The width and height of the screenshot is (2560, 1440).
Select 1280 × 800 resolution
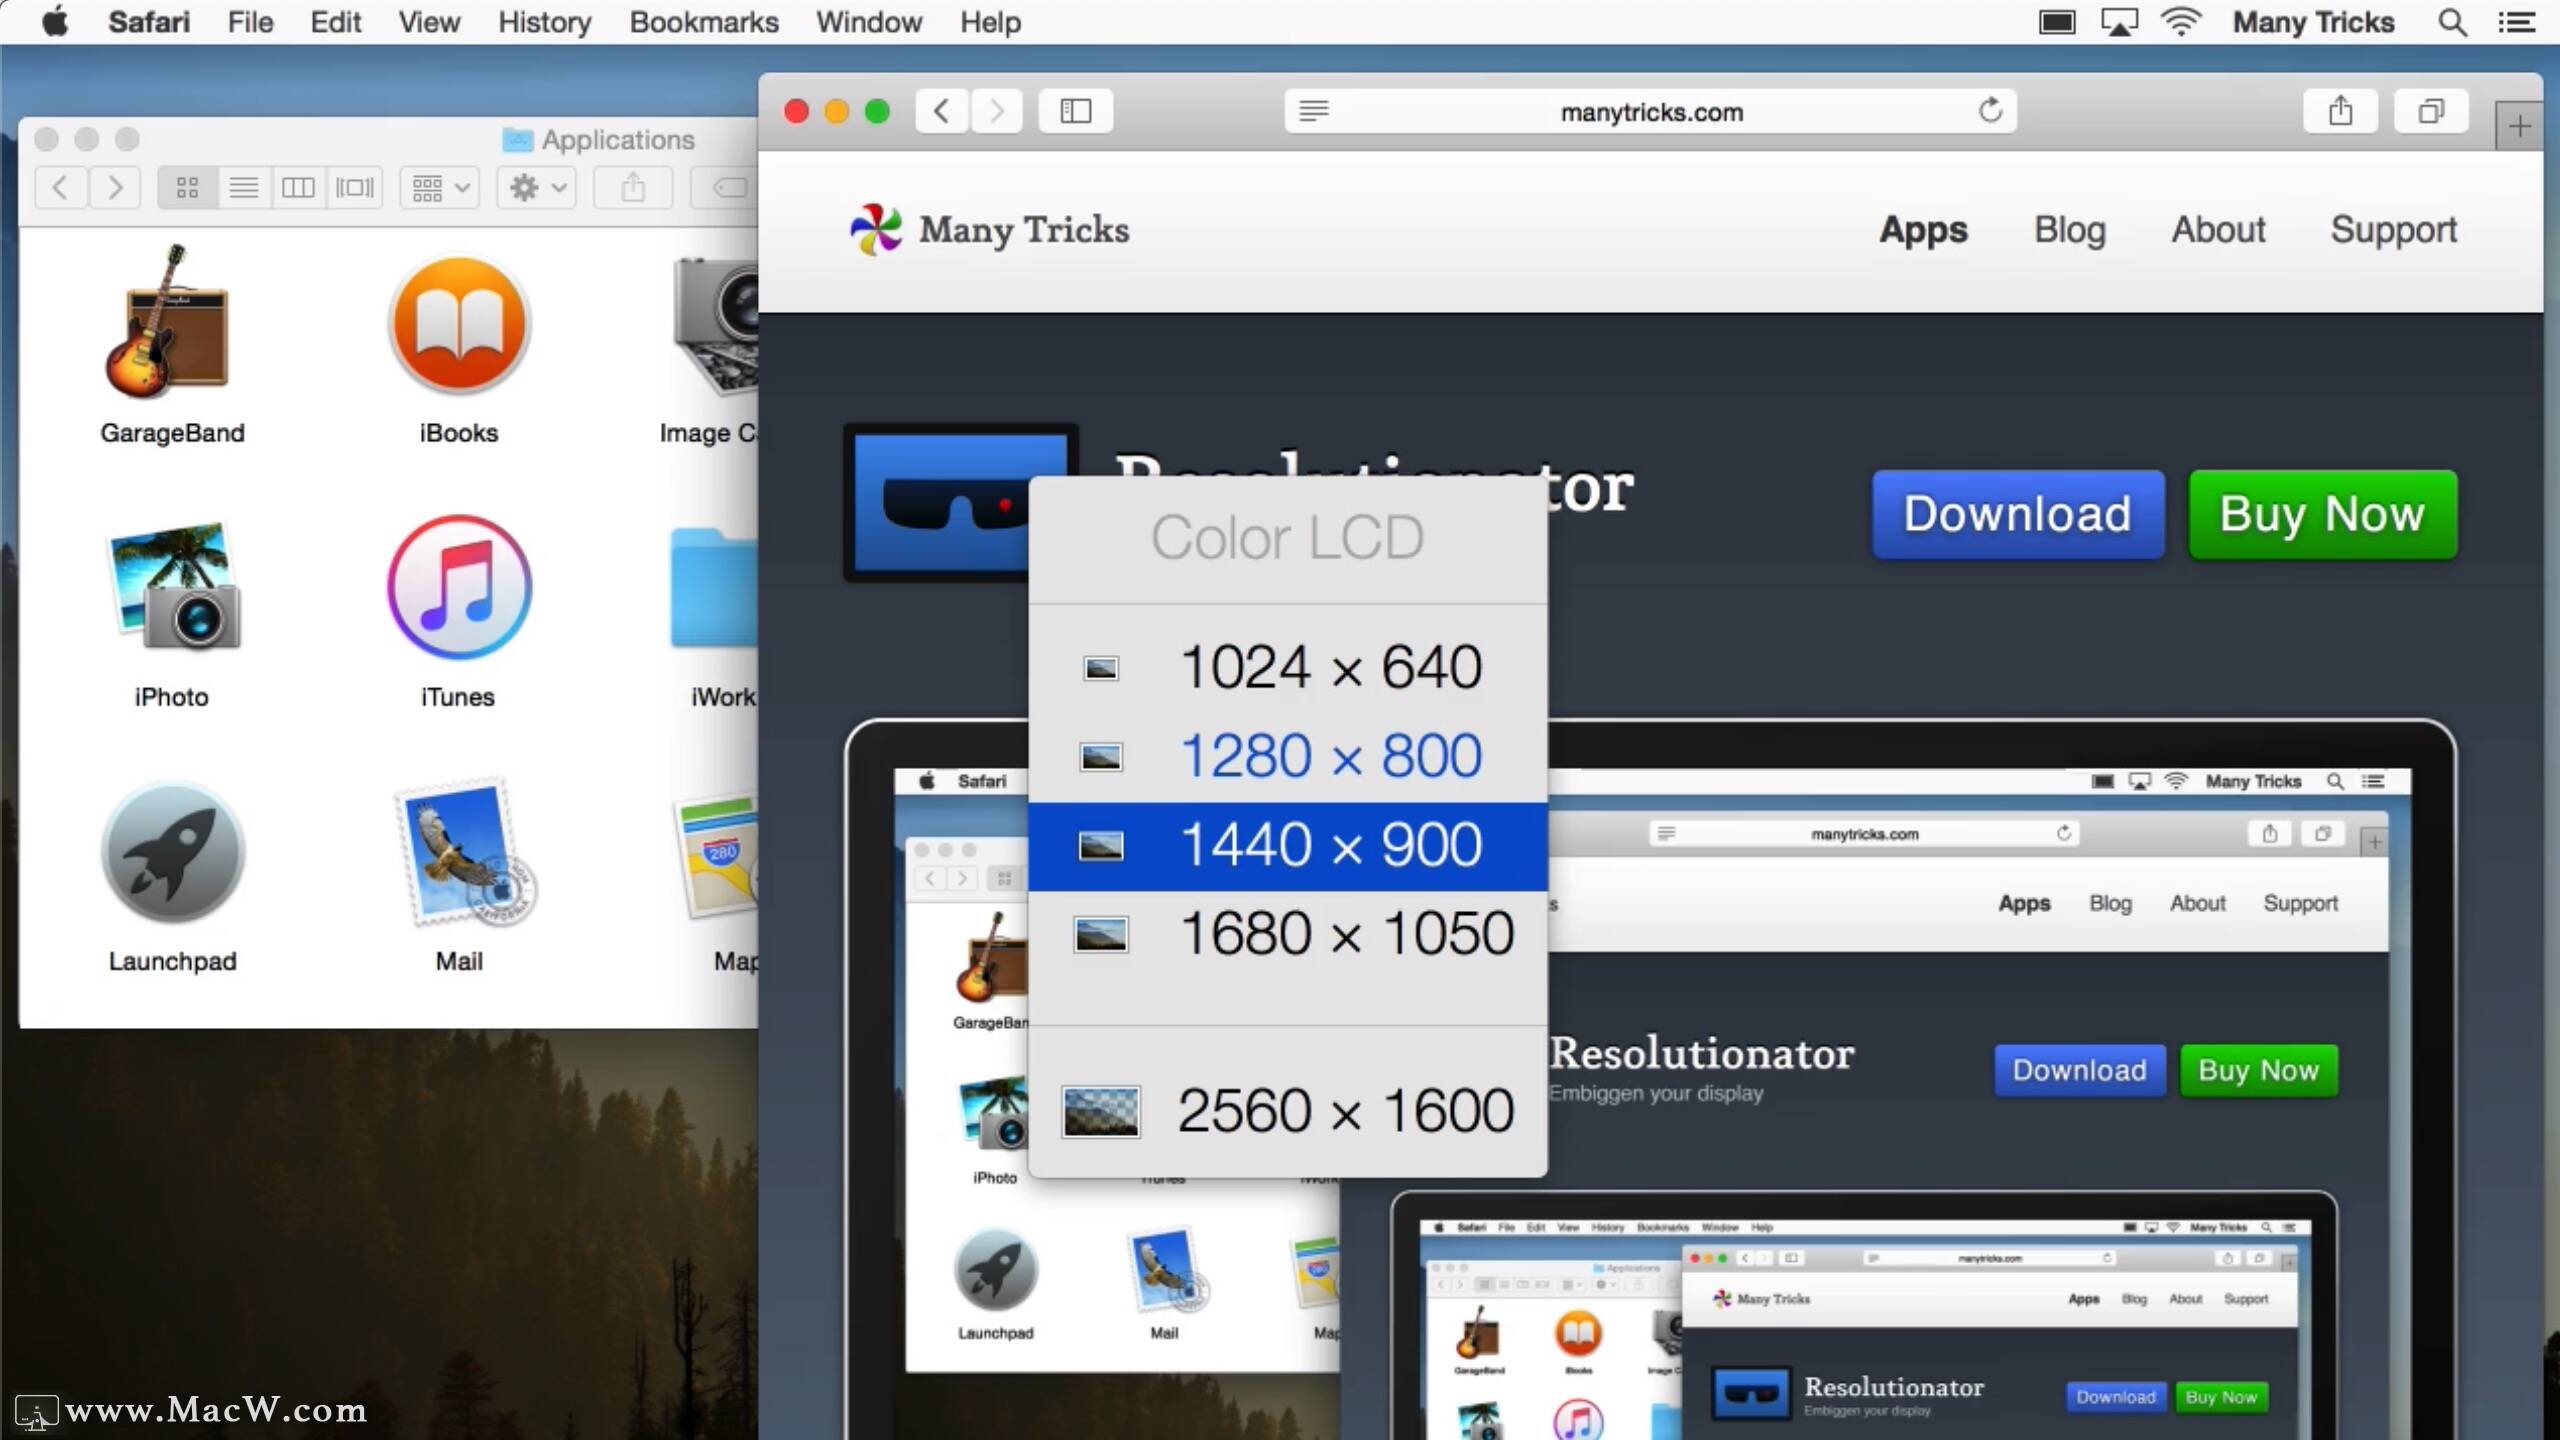[x=1288, y=756]
